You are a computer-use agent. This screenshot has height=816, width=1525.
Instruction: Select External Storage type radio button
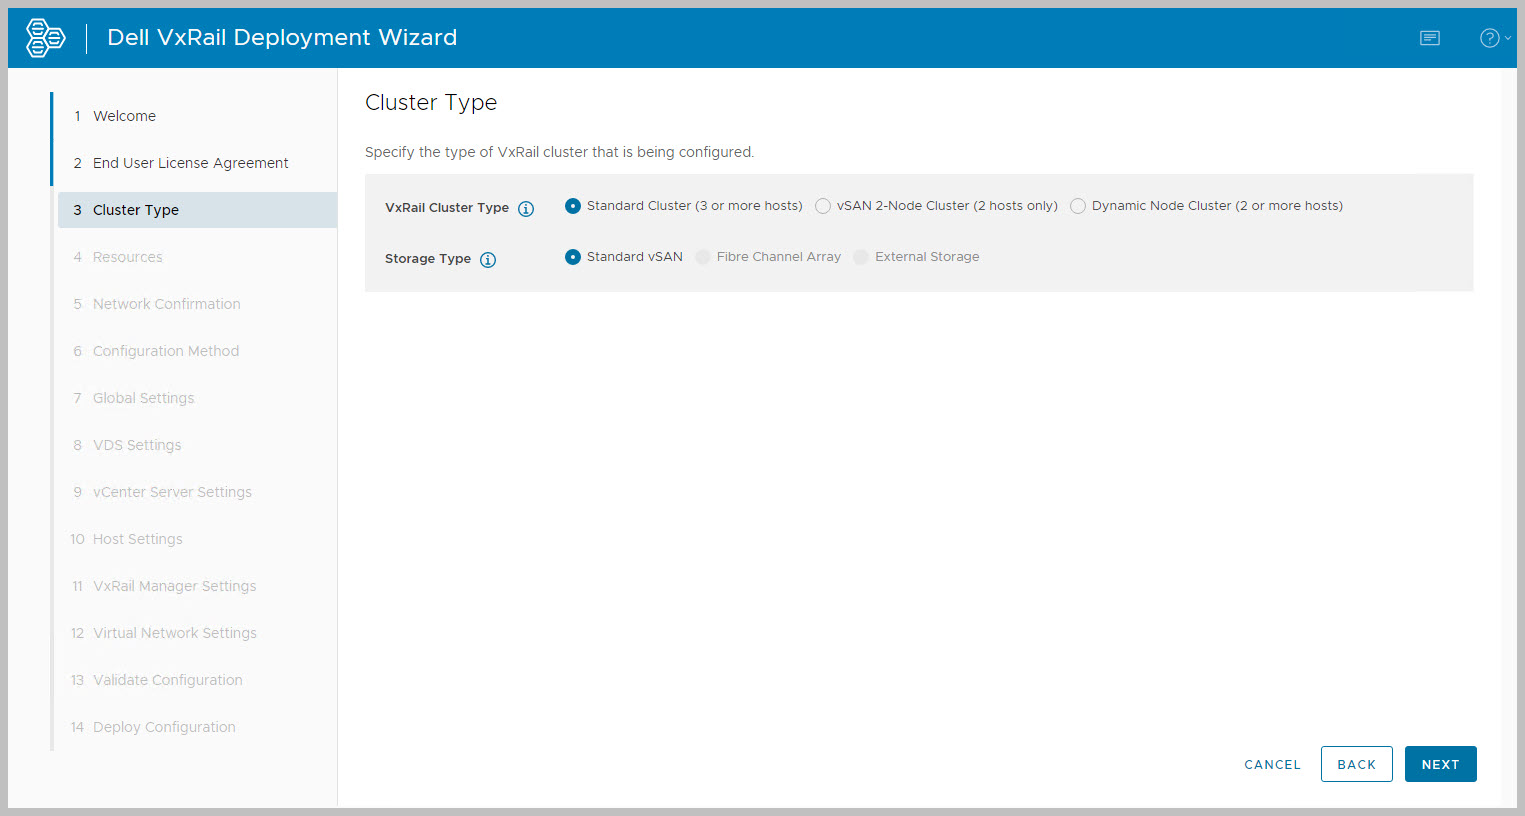click(x=861, y=257)
